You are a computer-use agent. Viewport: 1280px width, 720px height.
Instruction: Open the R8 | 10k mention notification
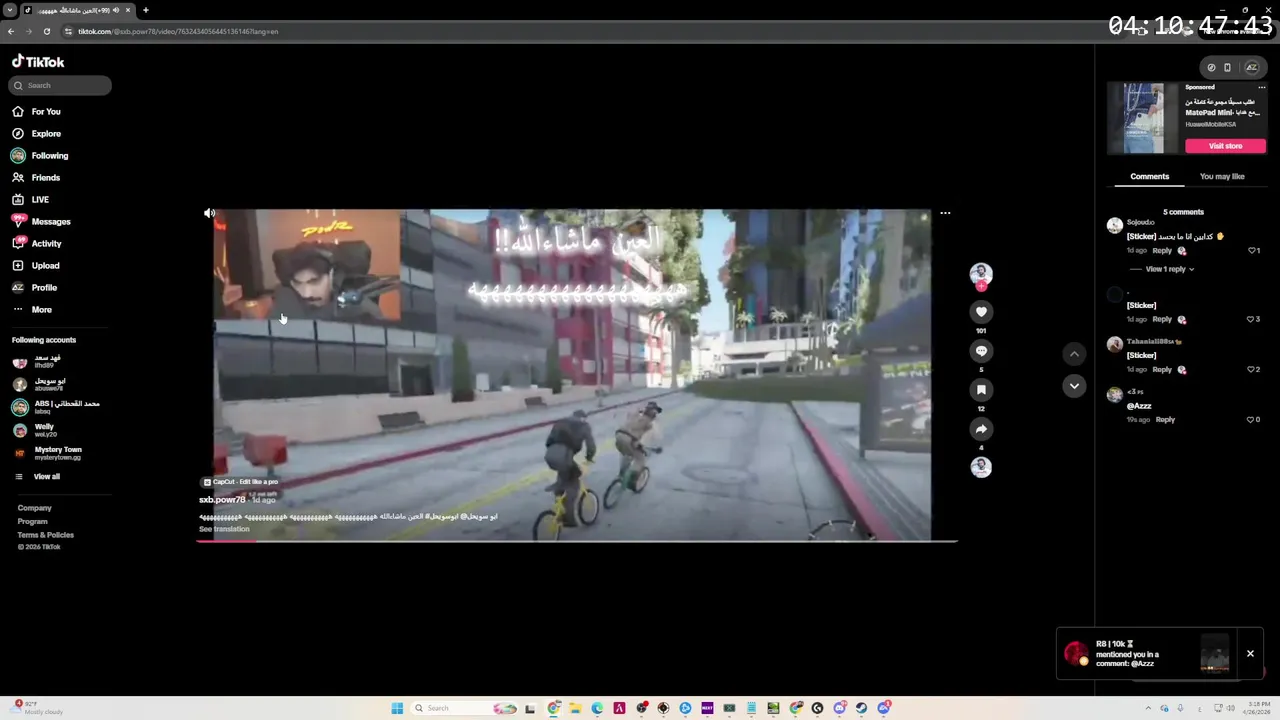(x=1146, y=653)
